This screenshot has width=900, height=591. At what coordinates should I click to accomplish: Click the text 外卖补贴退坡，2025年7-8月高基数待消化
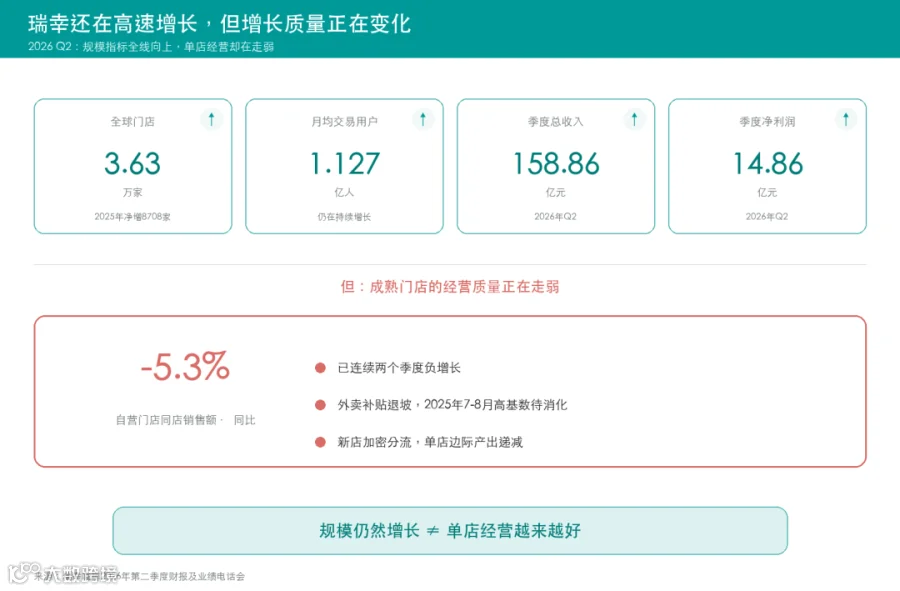(452, 405)
